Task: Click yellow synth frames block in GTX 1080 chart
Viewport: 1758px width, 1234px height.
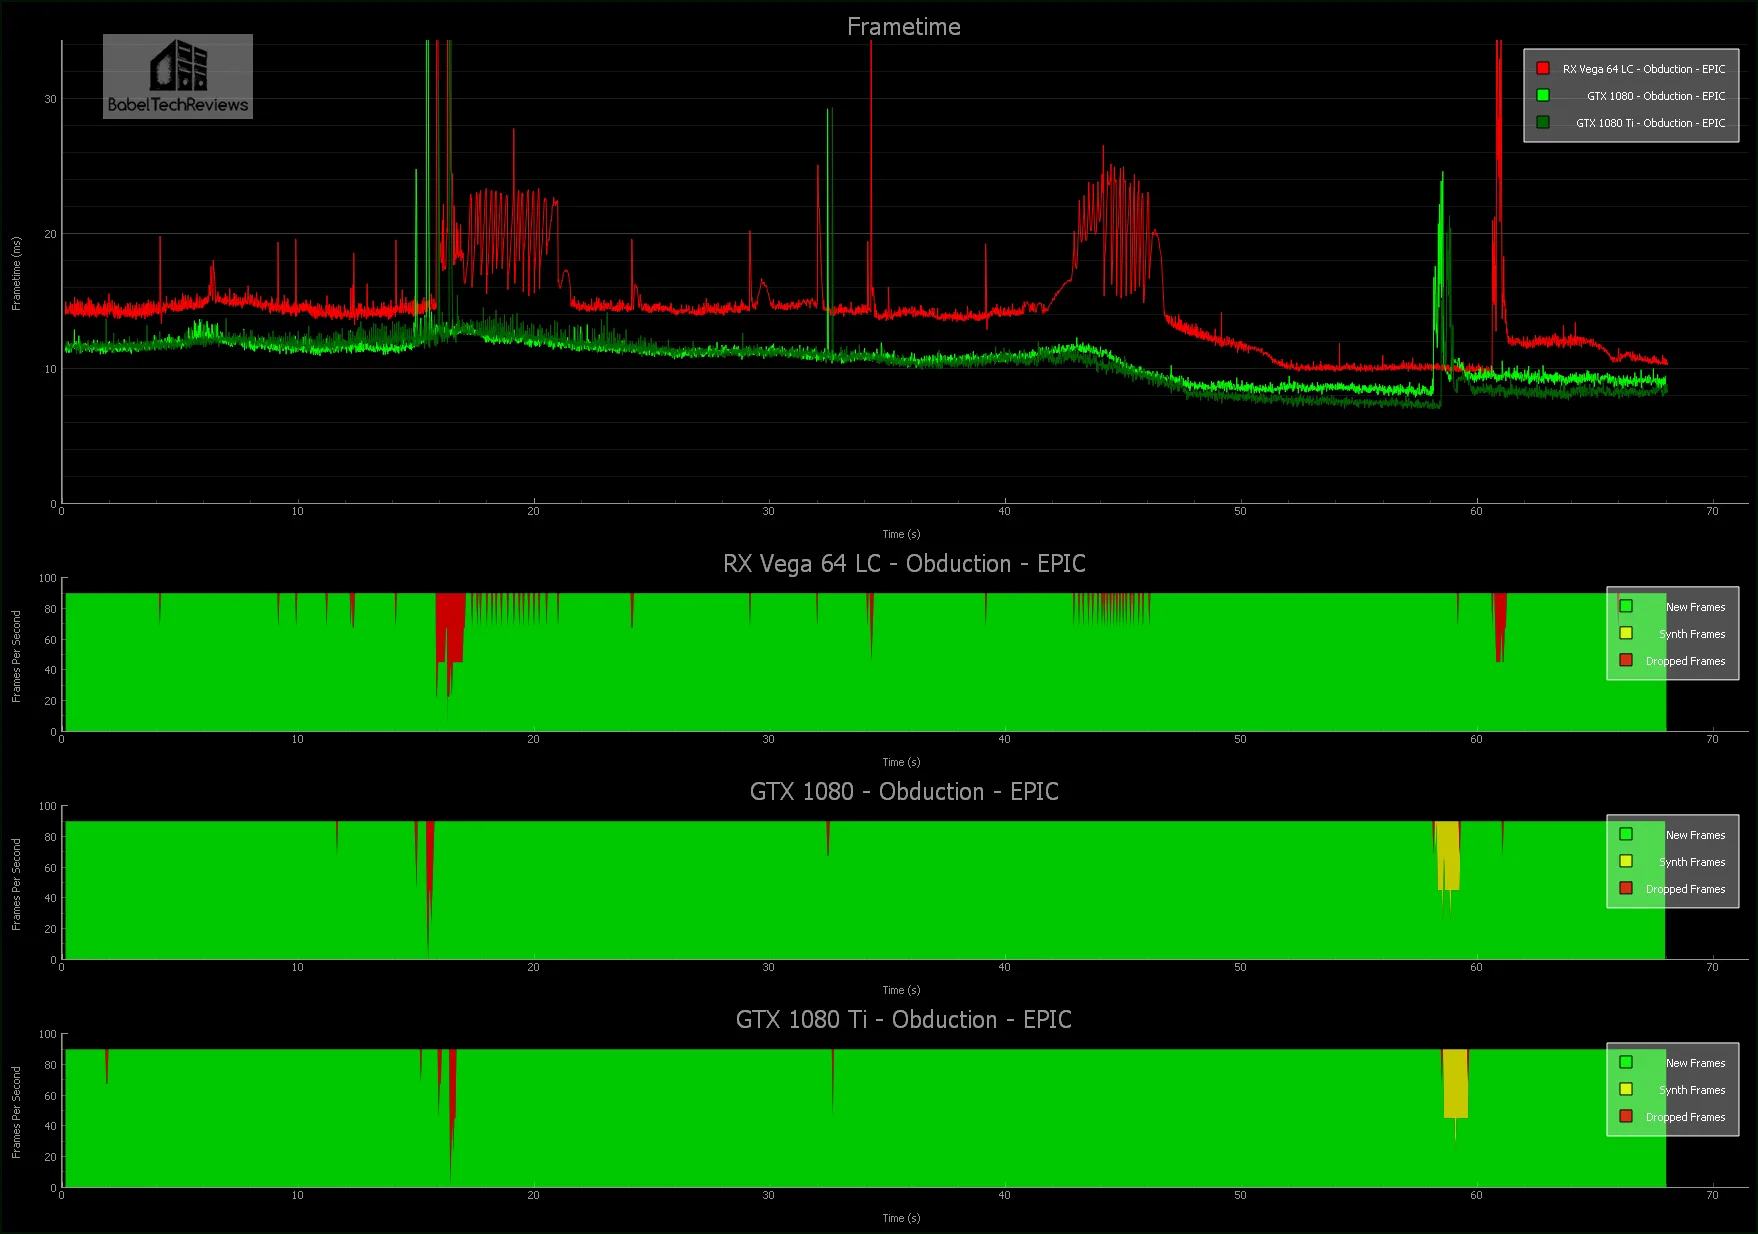Action: [x=1448, y=858]
